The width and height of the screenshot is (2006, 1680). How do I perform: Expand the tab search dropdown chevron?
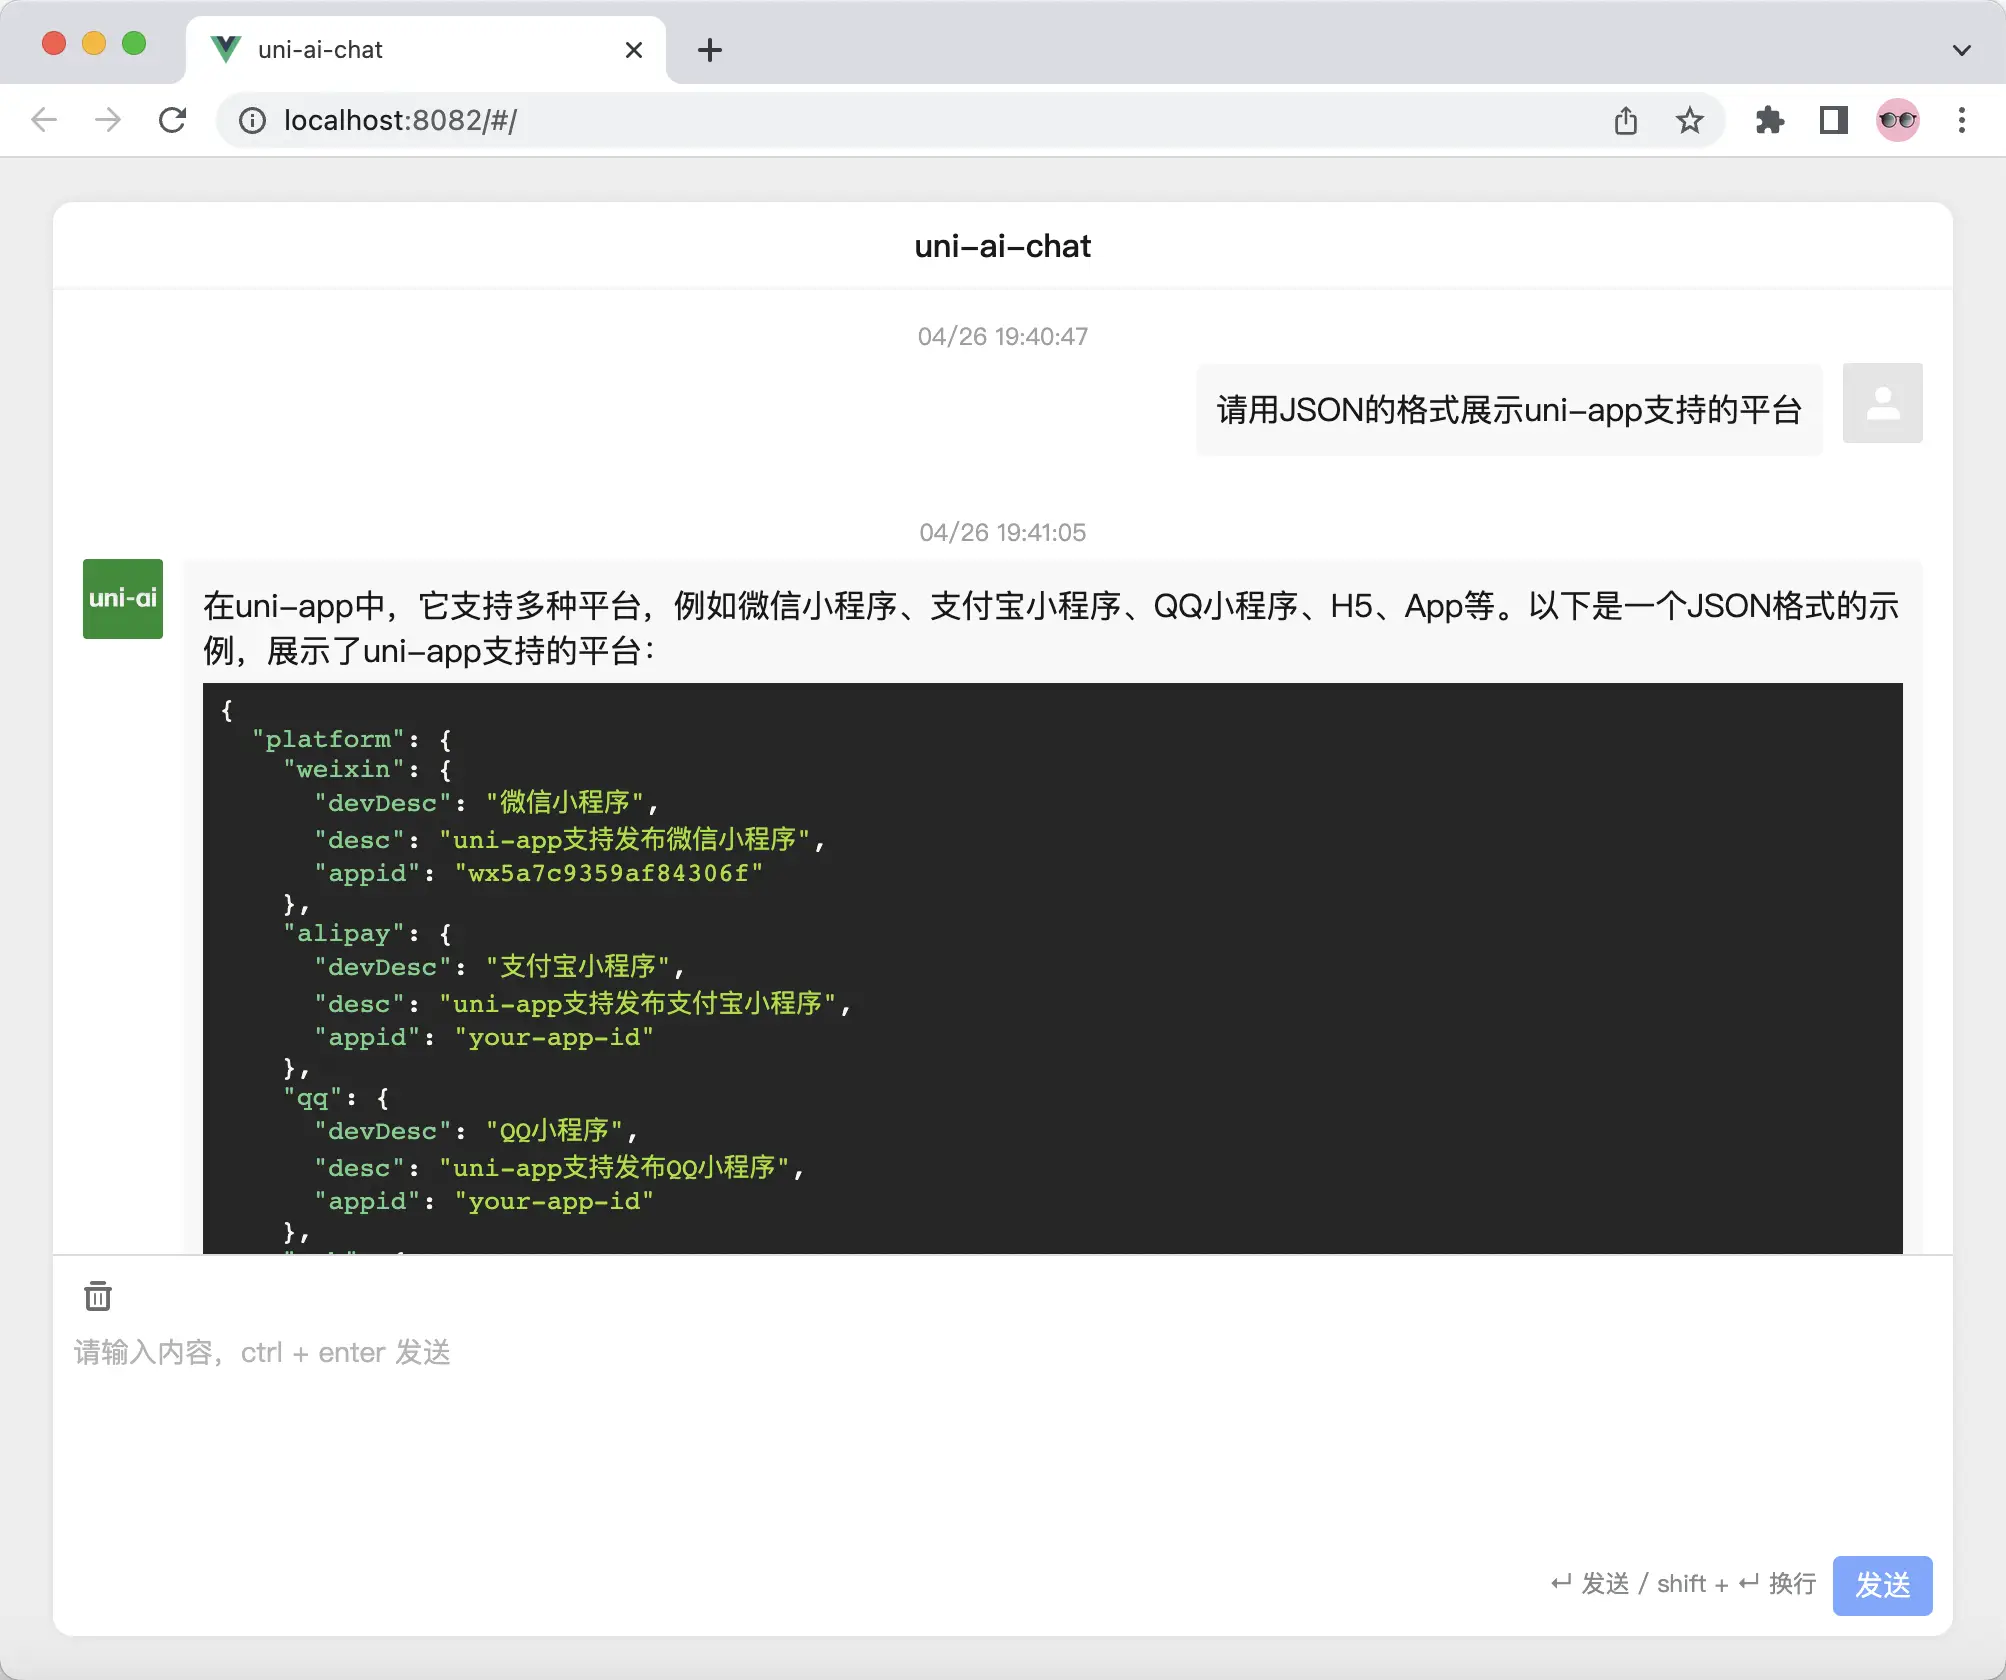point(1962,50)
